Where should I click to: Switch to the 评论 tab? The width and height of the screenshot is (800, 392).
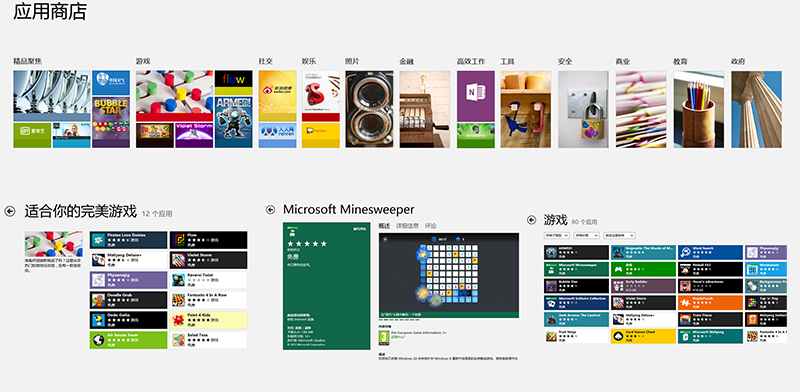click(431, 226)
